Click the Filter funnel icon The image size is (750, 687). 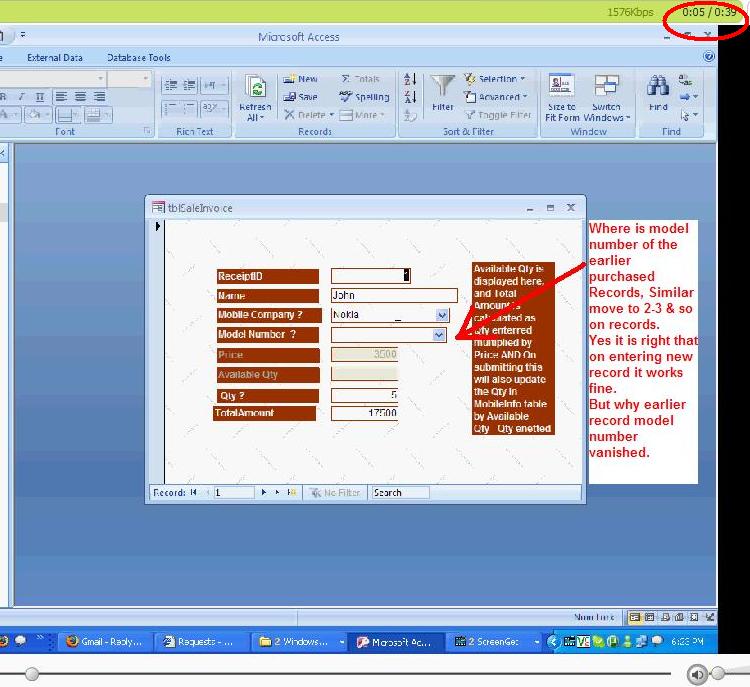442,86
